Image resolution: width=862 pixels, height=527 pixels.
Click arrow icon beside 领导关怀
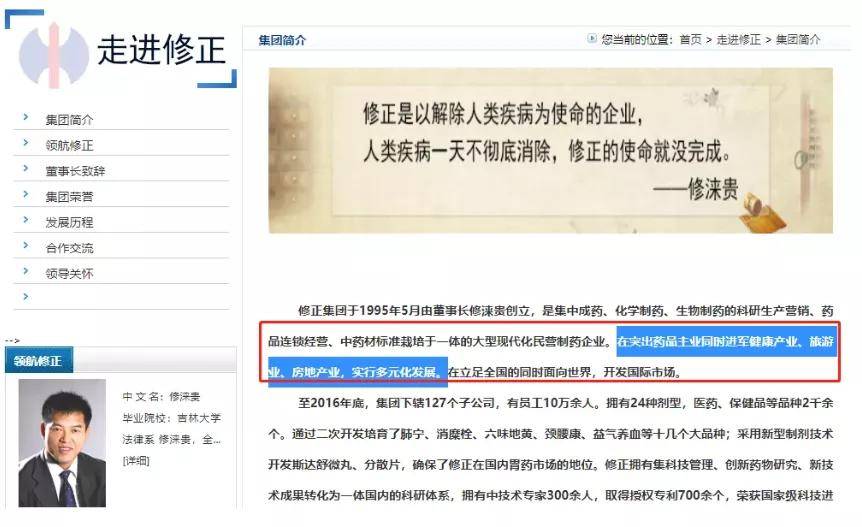tap(26, 271)
